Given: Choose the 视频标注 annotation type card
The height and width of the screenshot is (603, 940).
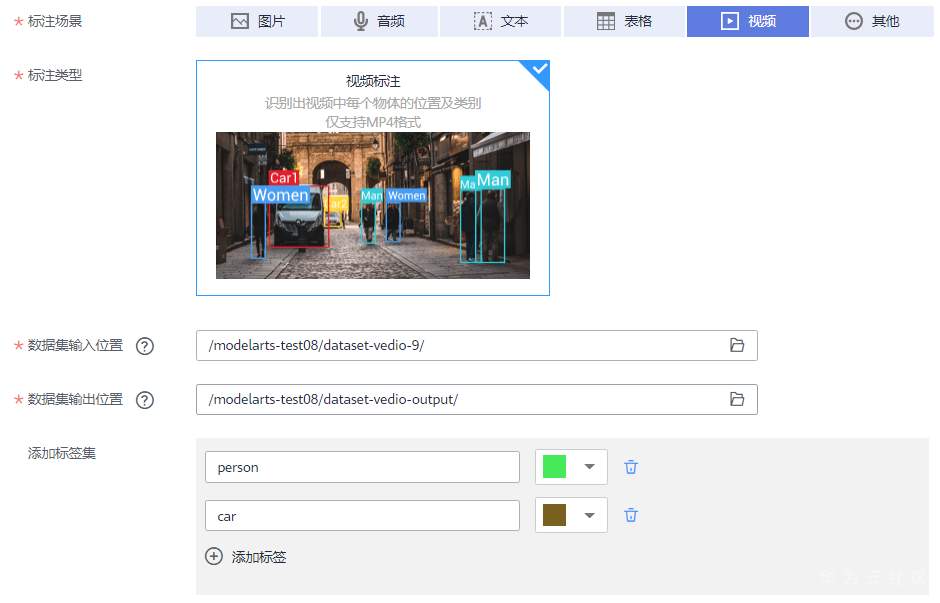Looking at the screenshot, I should click(372, 178).
